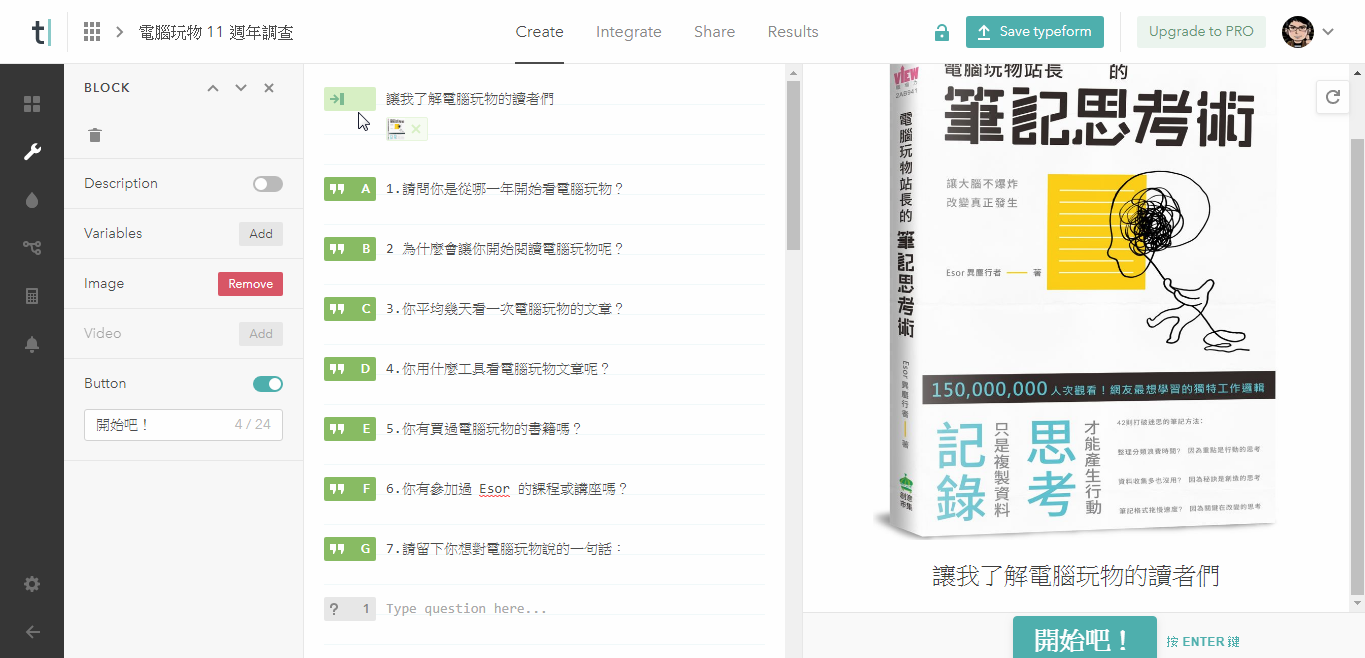The image size is (1365, 658).
Task: Open the Notifications bell sidebar icon
Action: (x=32, y=344)
